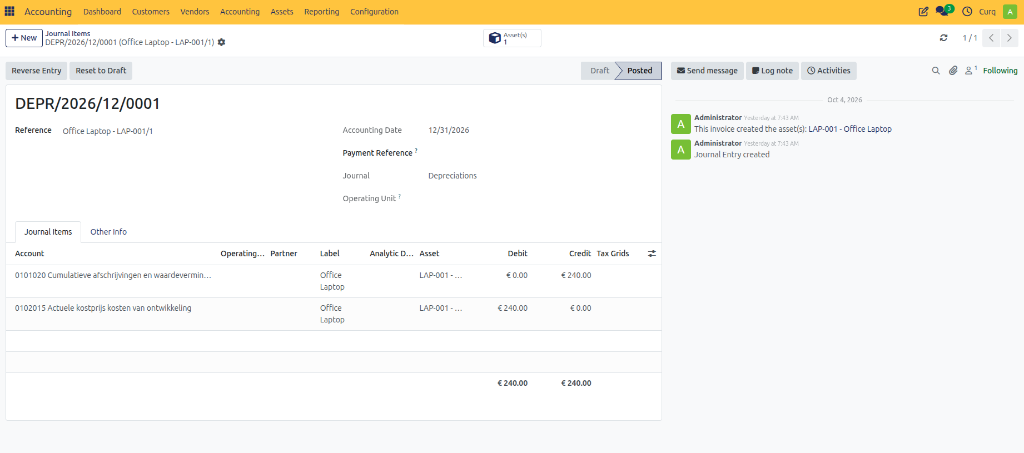
Task: Sort by the Account column header
Action: (x=29, y=253)
